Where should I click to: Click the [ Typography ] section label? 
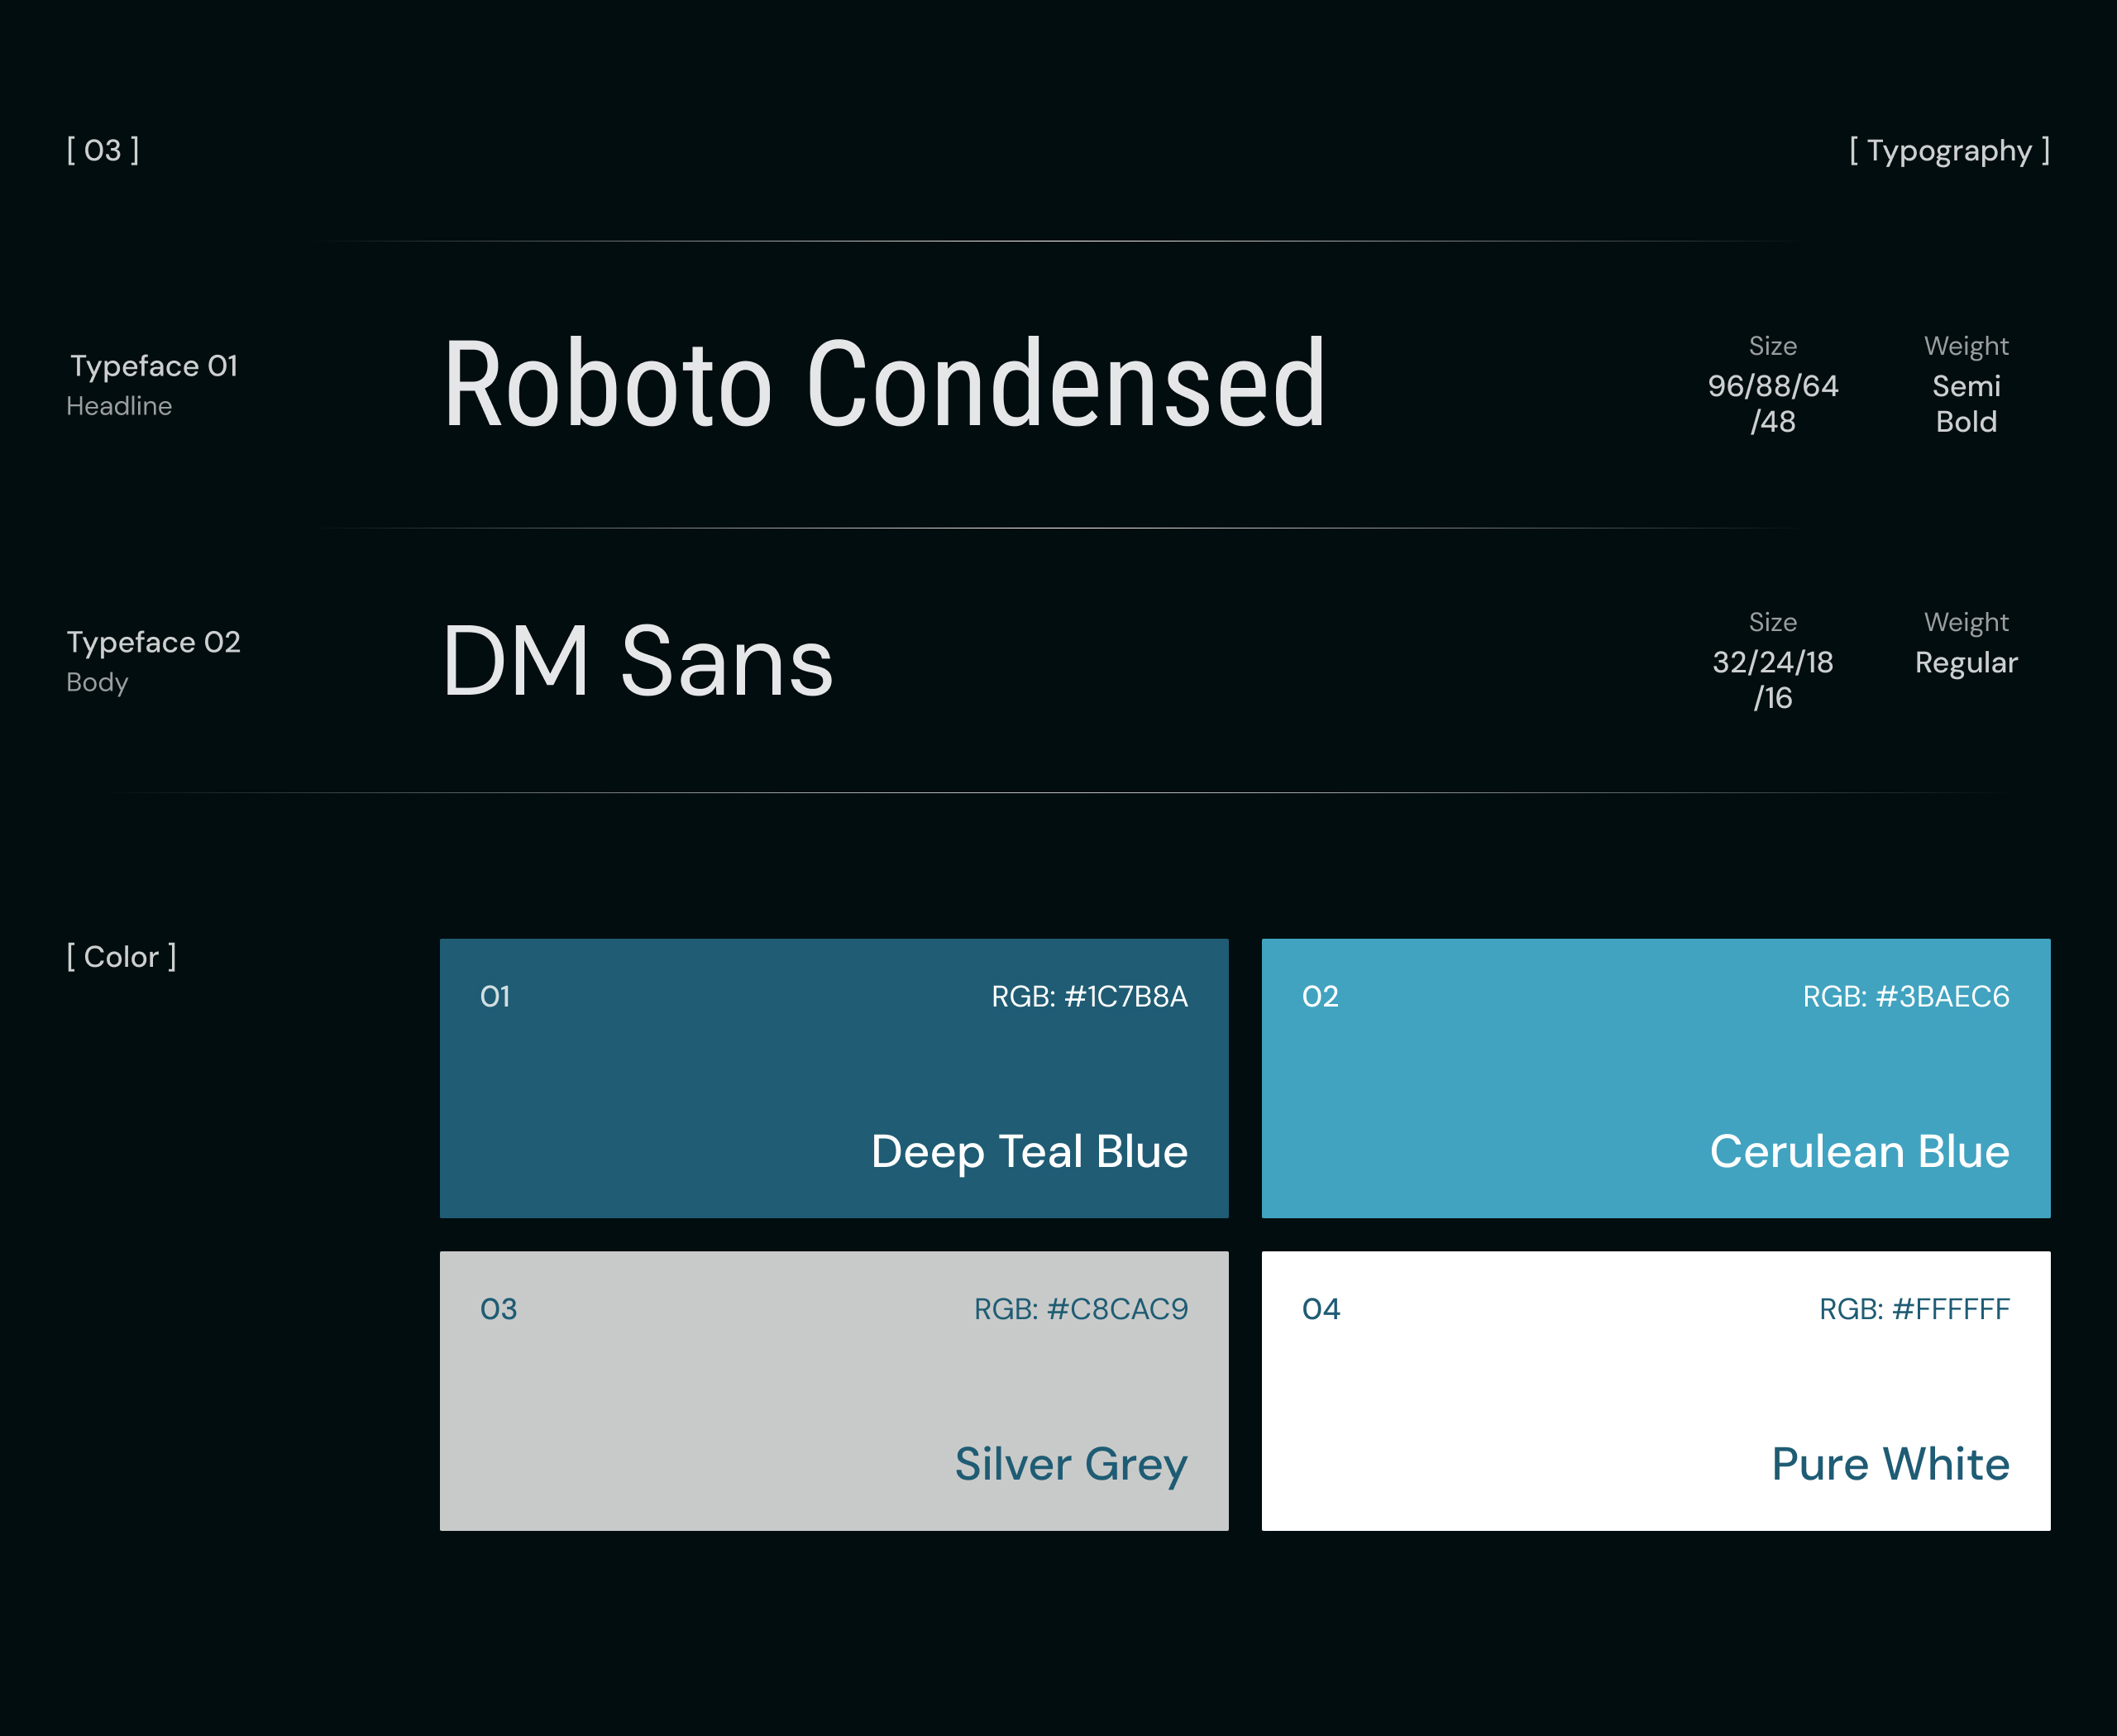tap(1949, 151)
